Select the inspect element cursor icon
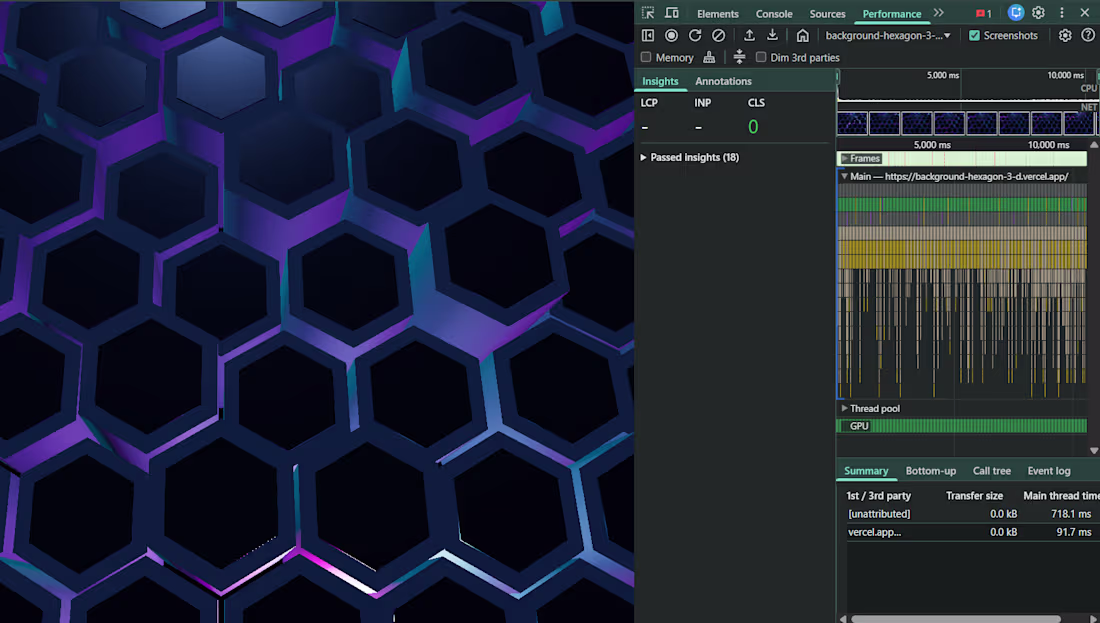Screen dimensions: 1100x623 pyautogui.click(x=648, y=13)
